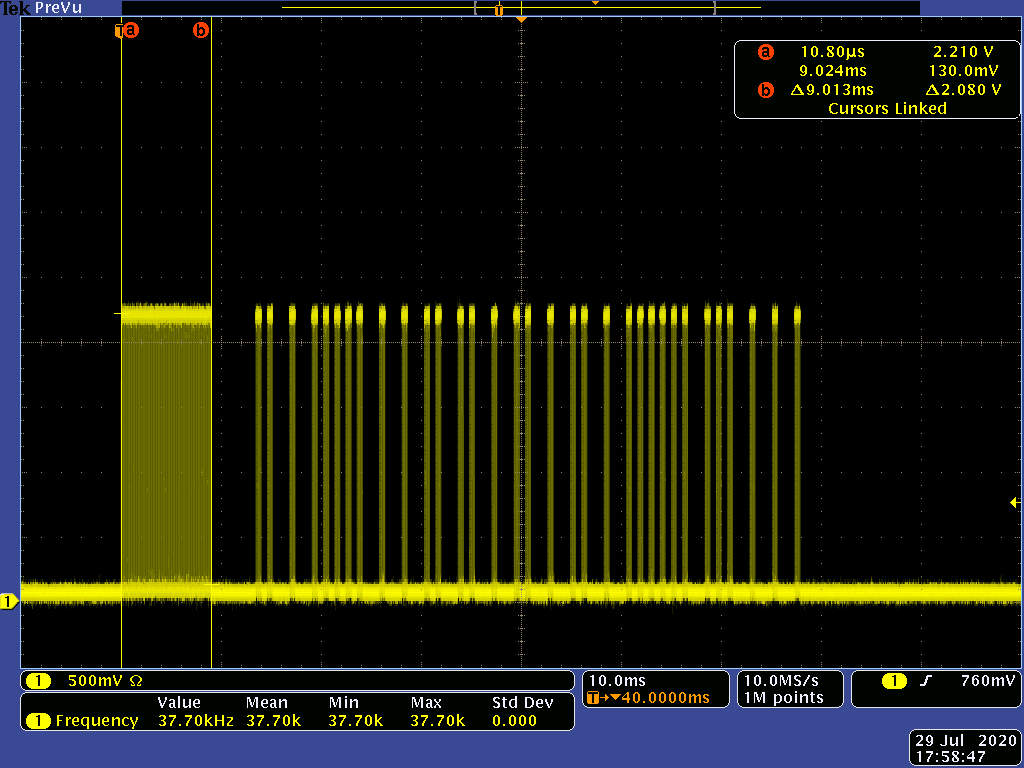Image resolution: width=1024 pixels, height=768 pixels.
Task: Click the PreVu acquisition status label
Action: [59, 8]
